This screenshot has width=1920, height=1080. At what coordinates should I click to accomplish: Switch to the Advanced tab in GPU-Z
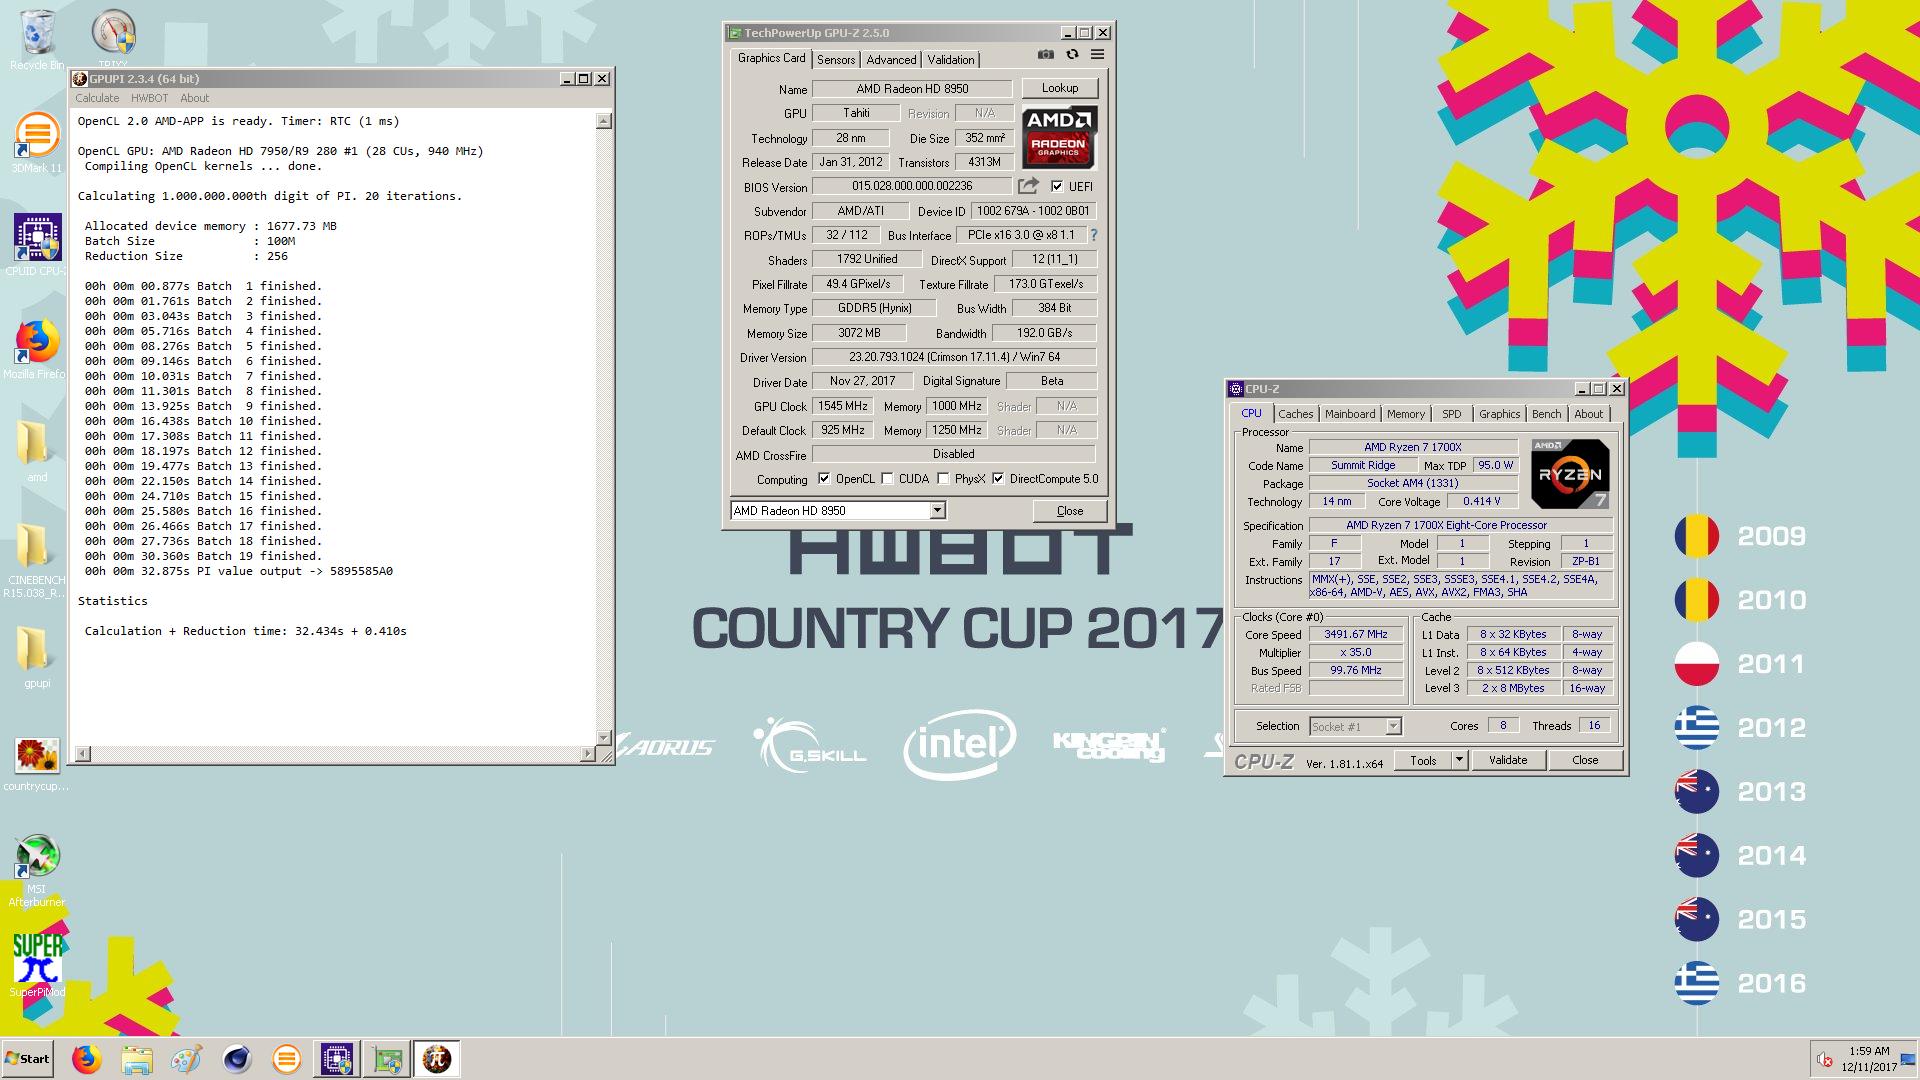coord(891,60)
